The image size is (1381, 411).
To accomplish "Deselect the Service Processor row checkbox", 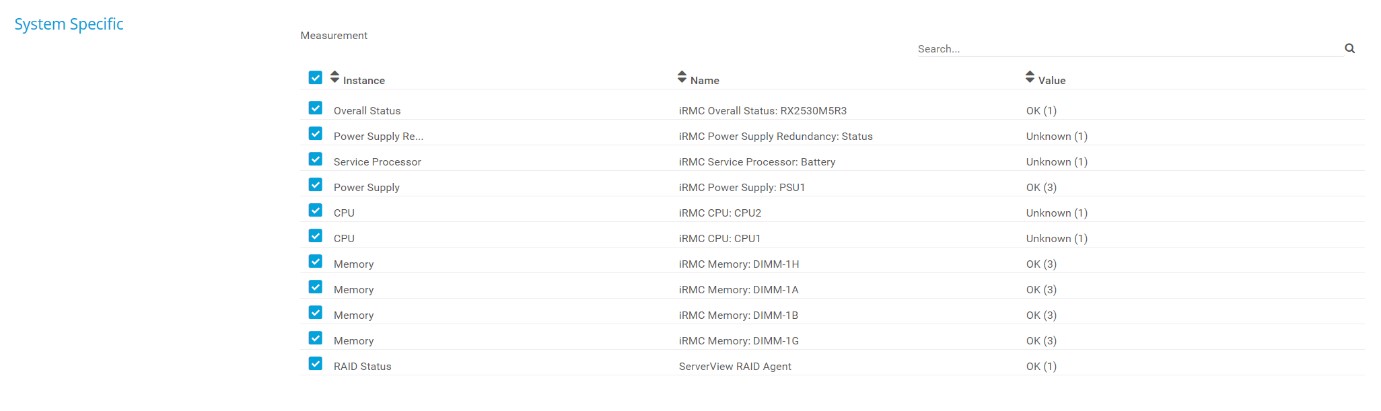I will [x=316, y=160].
